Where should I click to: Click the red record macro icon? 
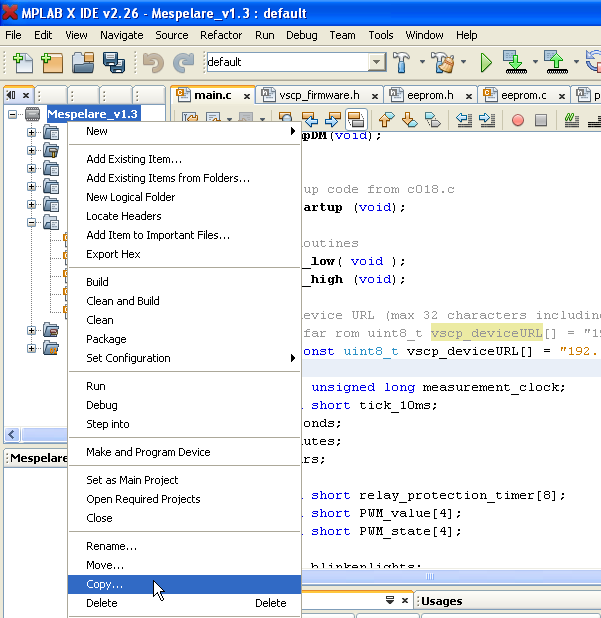518,120
